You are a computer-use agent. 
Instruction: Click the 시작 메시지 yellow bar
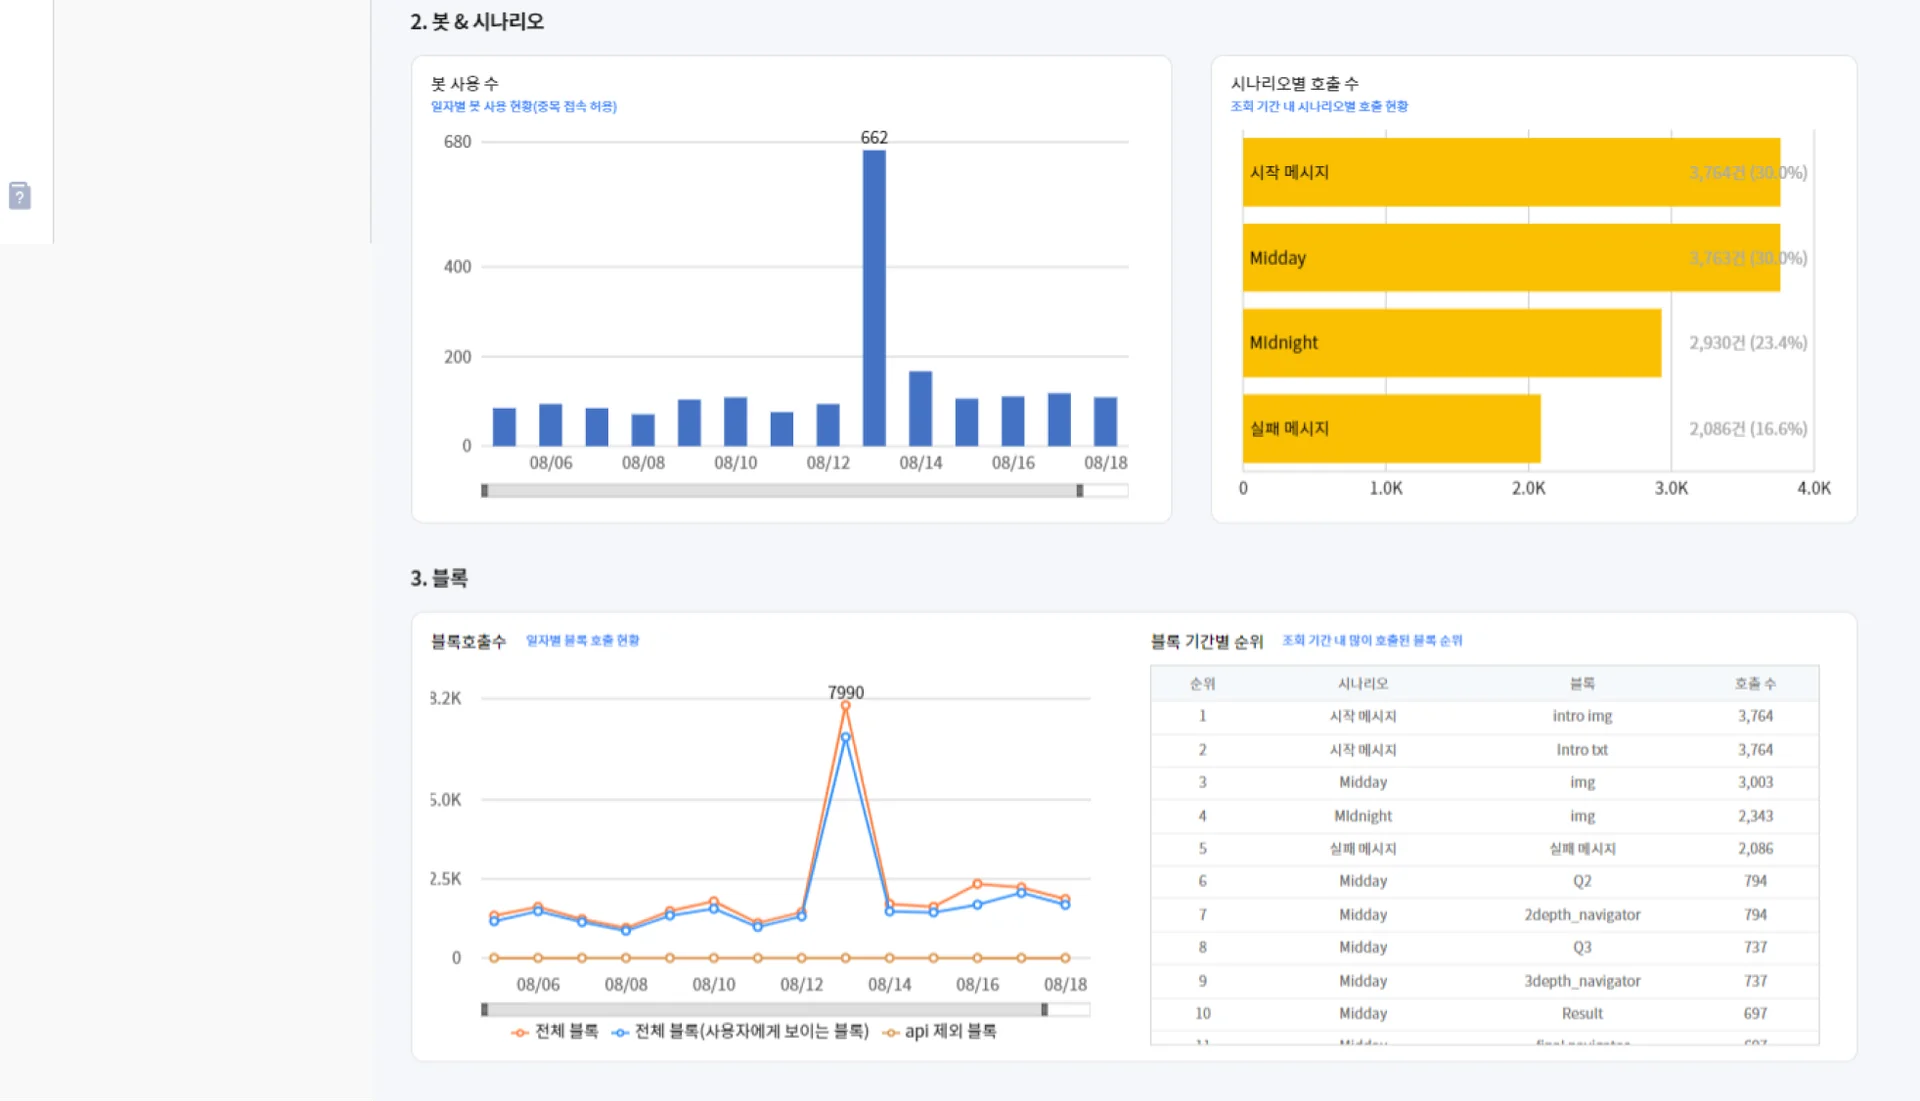[1510, 172]
